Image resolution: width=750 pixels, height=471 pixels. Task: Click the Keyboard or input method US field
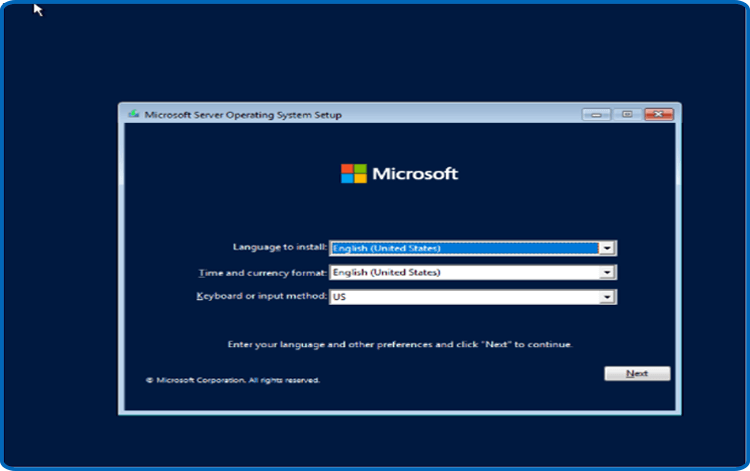(473, 297)
